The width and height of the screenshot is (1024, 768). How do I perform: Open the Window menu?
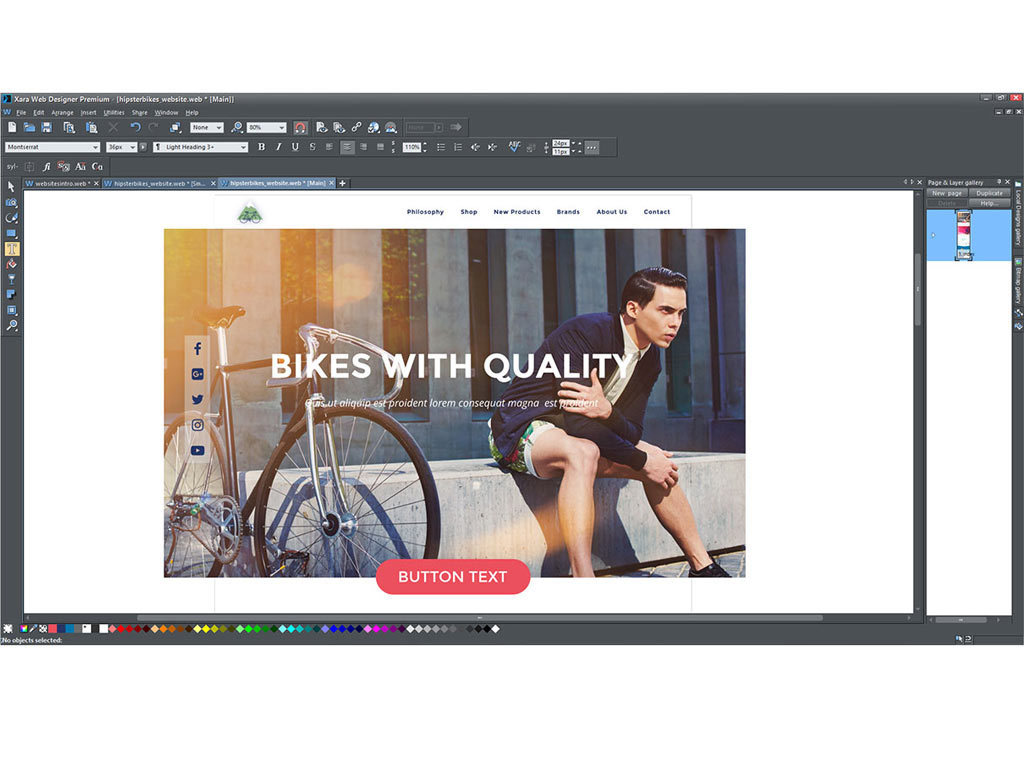[166, 113]
